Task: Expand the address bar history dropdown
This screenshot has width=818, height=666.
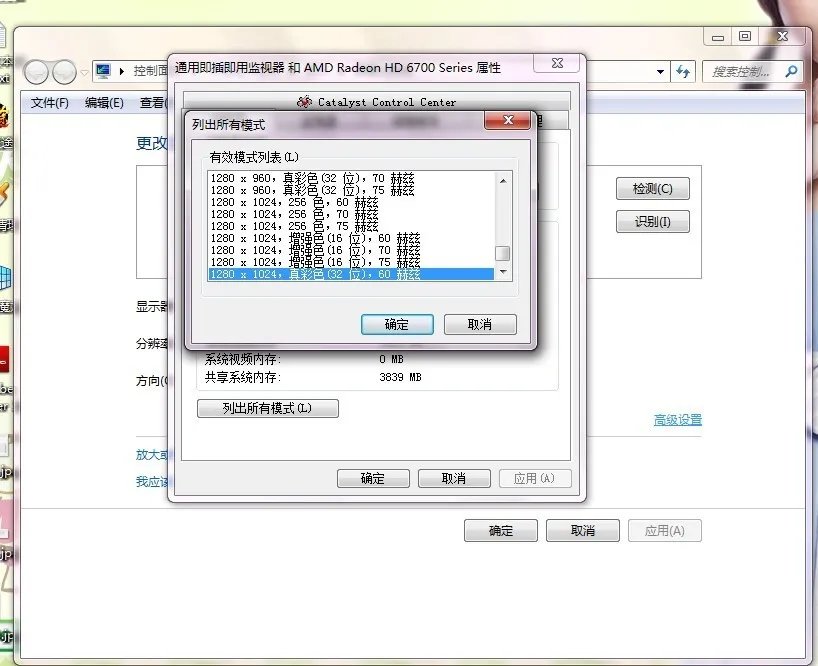Action: (660, 72)
